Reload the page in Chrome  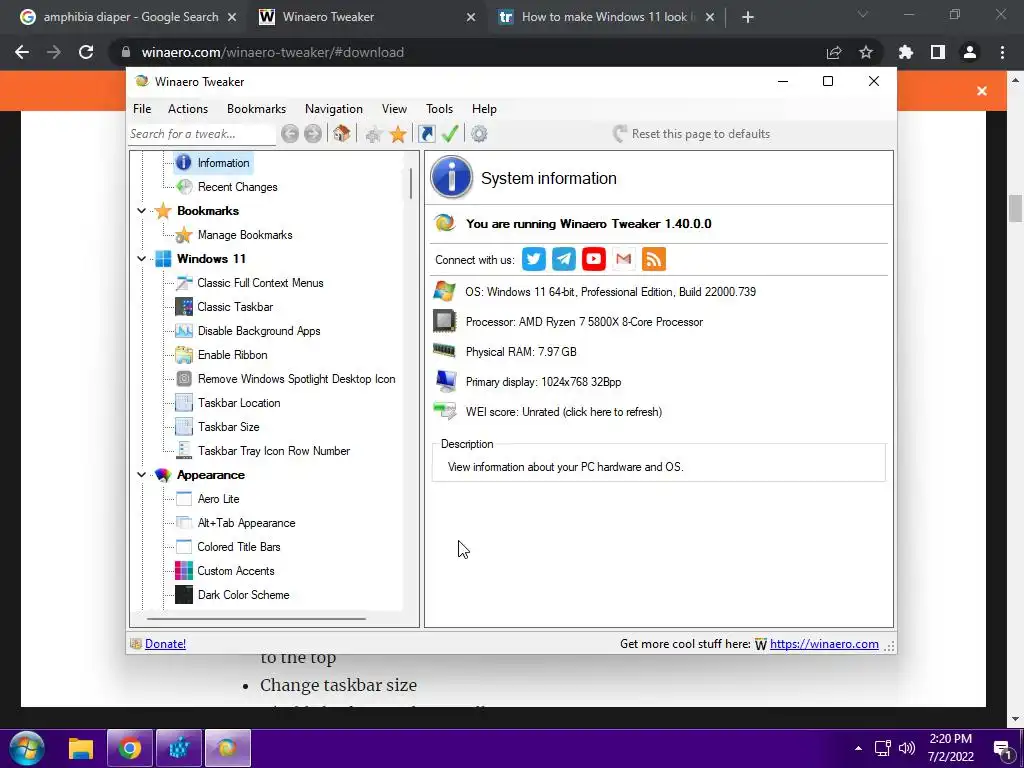[86, 52]
